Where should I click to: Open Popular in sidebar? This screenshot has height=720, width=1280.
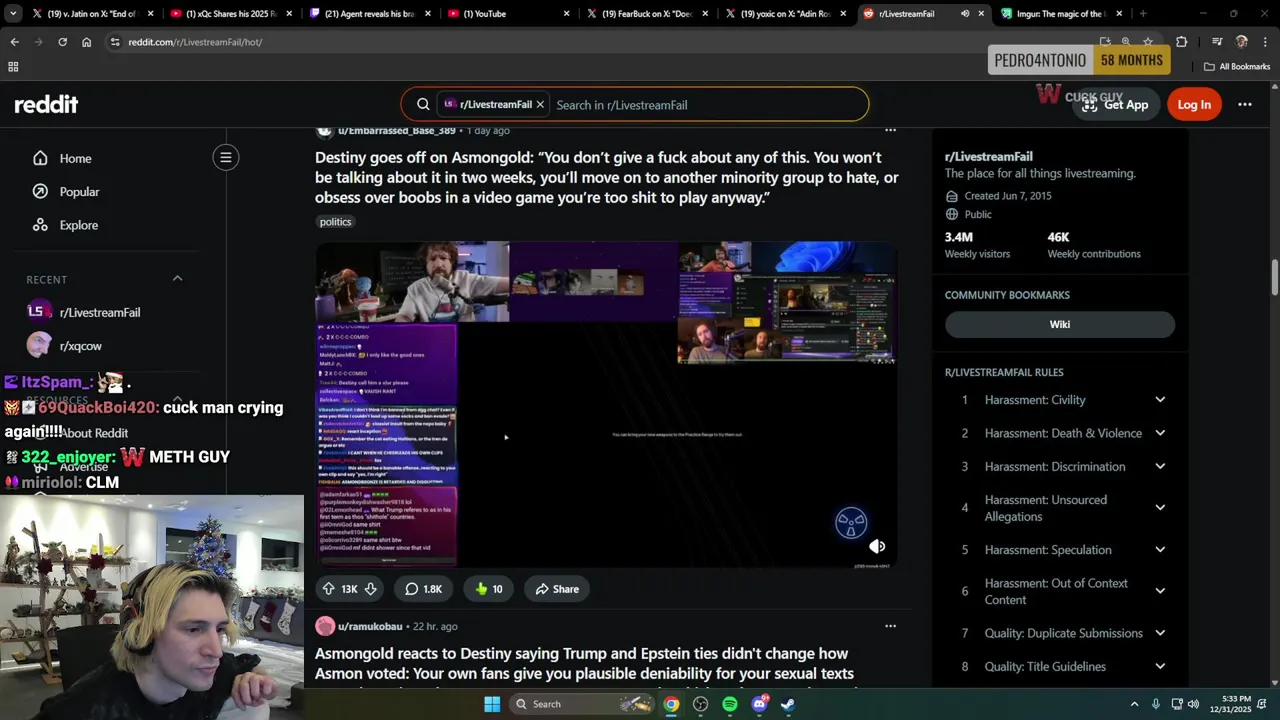point(79,191)
